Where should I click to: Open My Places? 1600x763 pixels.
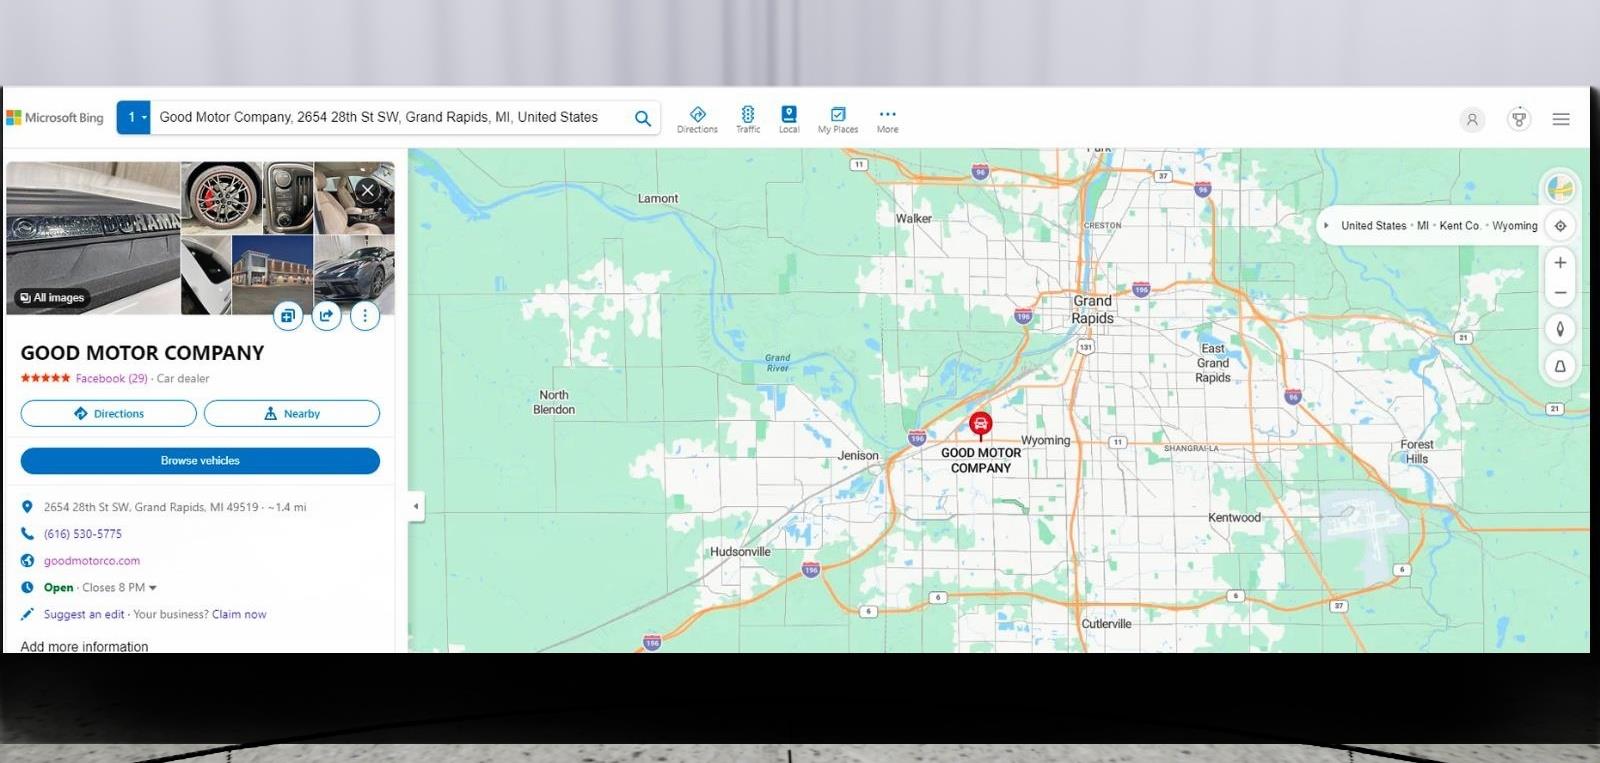click(838, 119)
